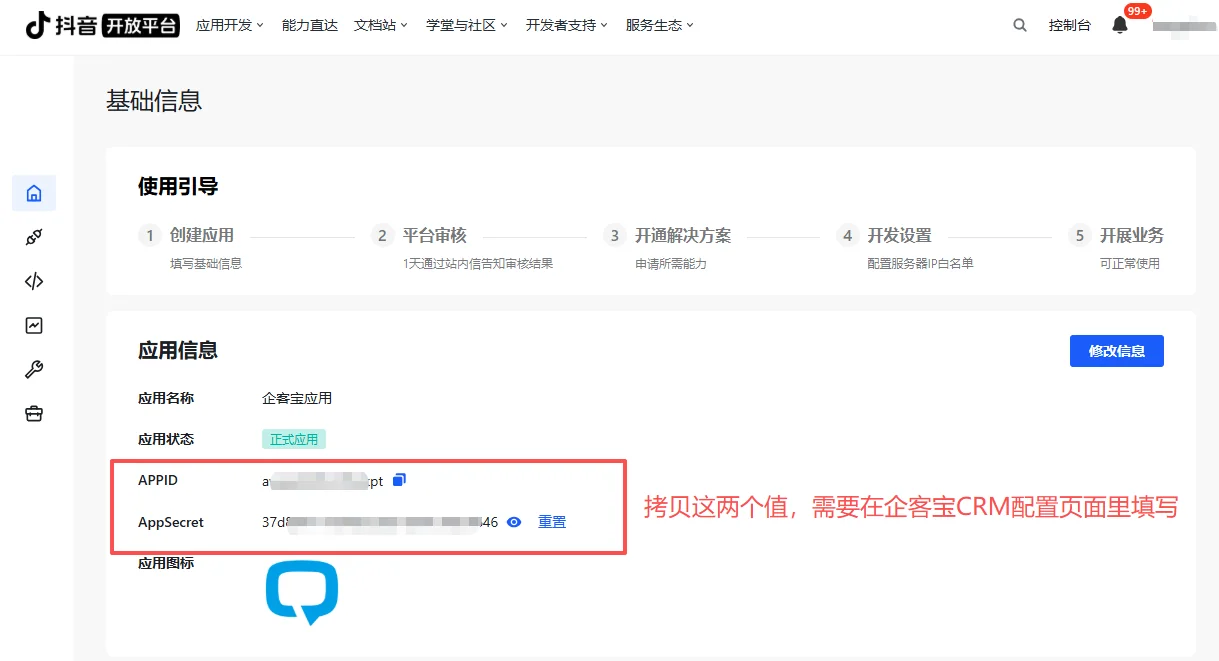
Task: Open the plug capability sidebar icon
Action: (34, 237)
